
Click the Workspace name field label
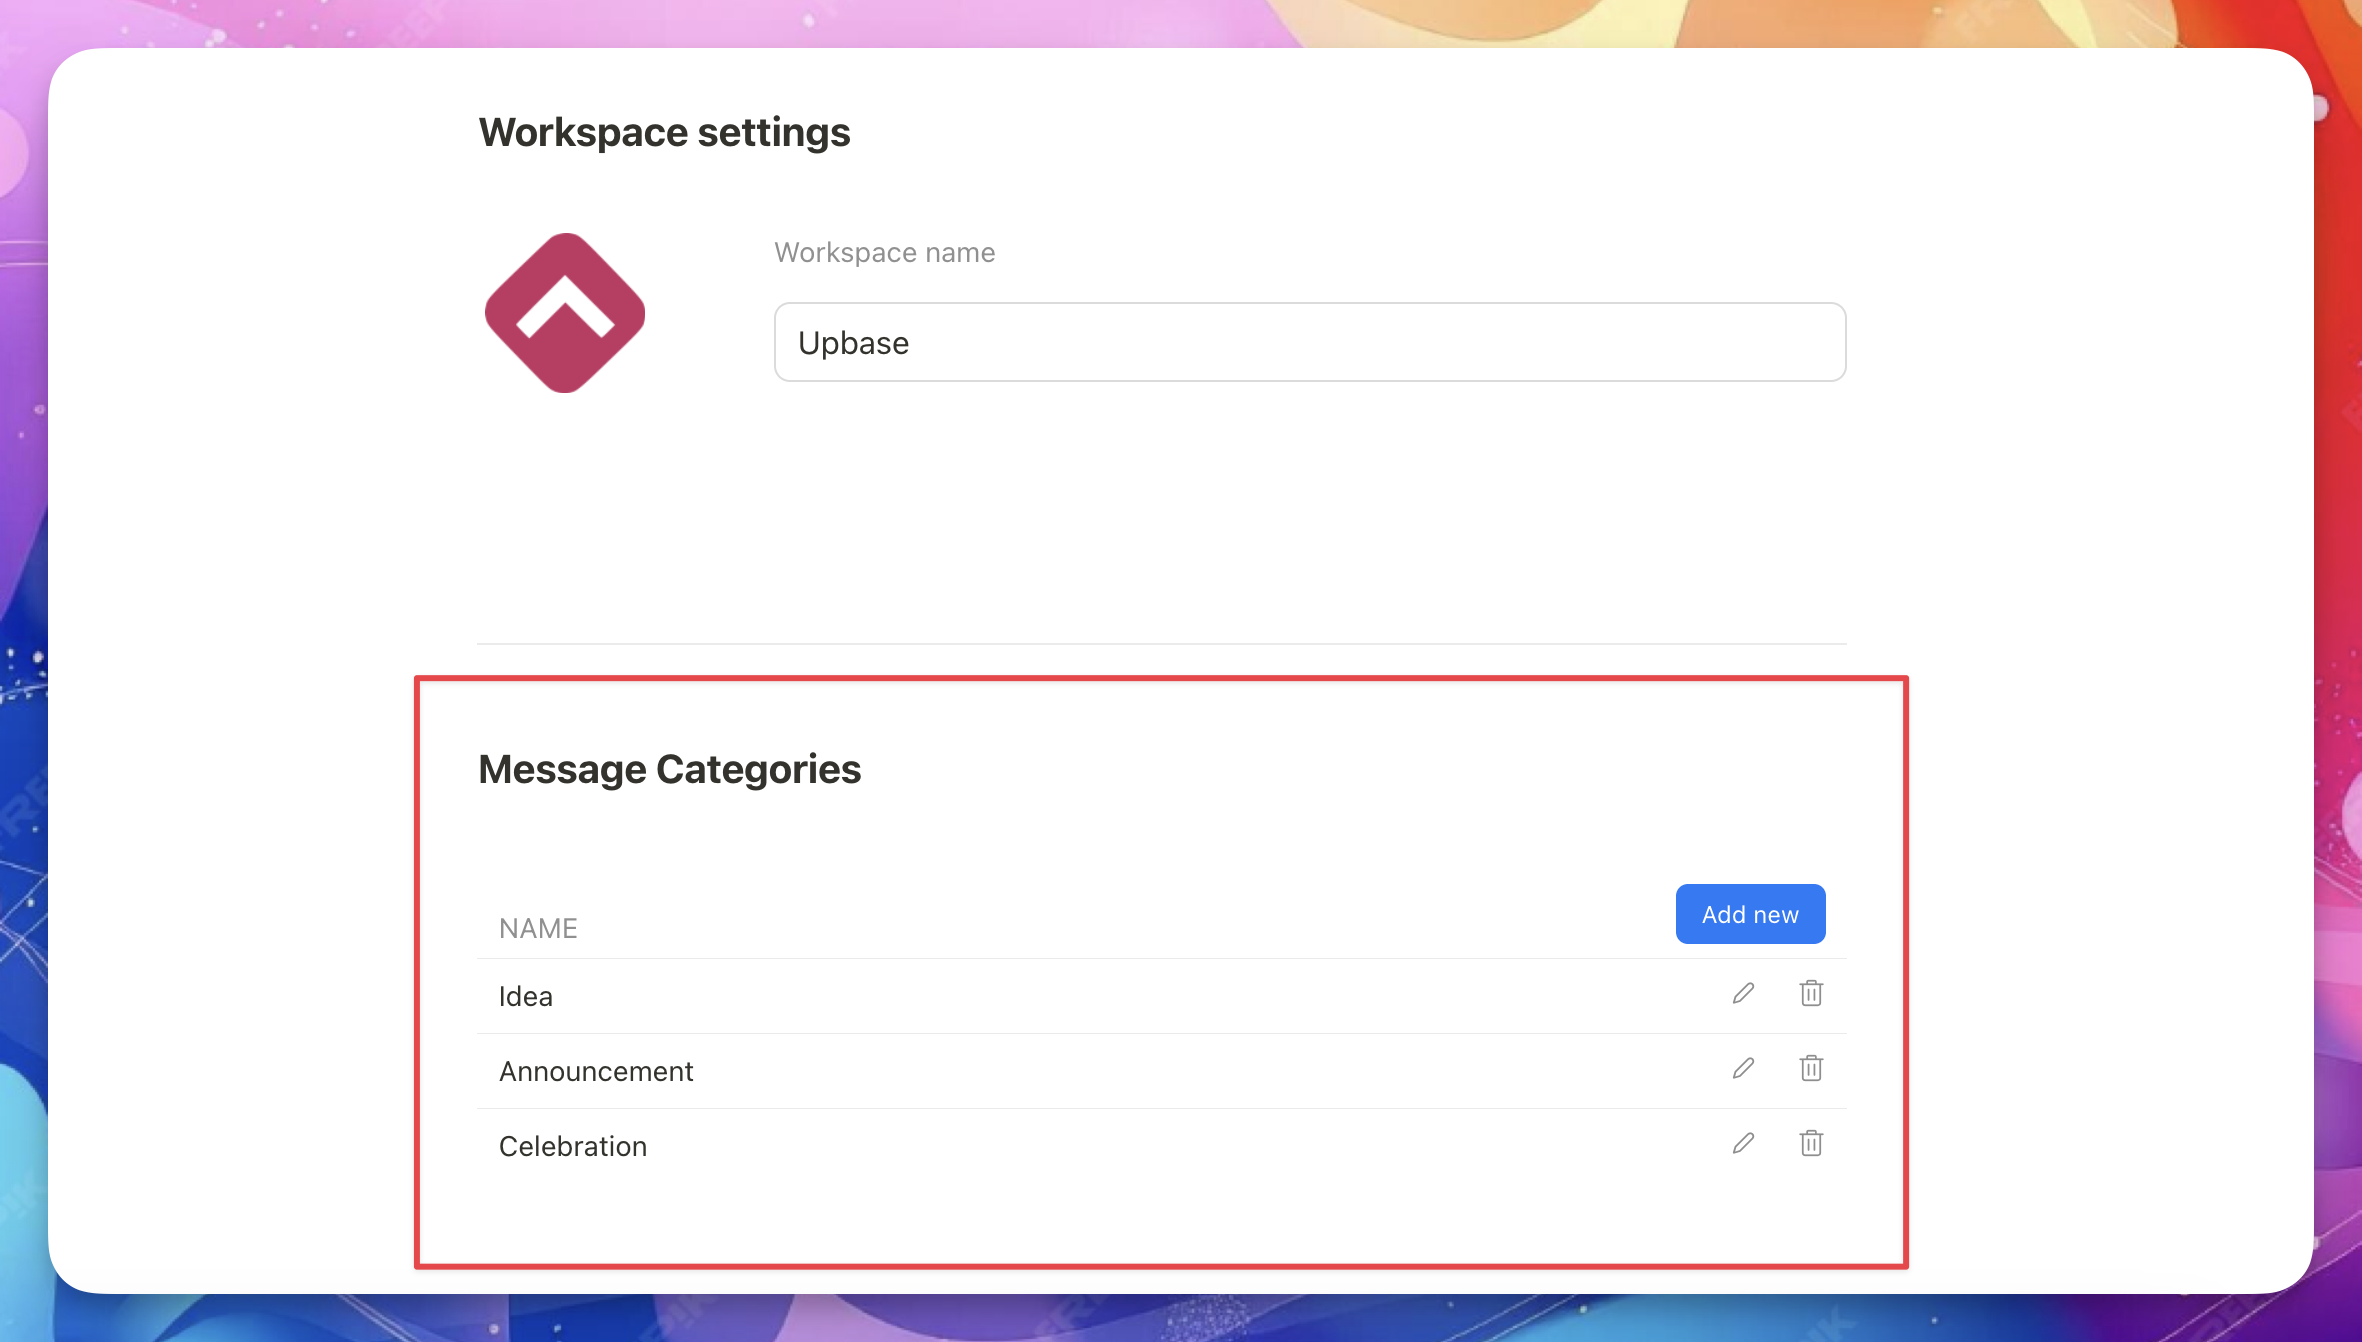pos(884,252)
